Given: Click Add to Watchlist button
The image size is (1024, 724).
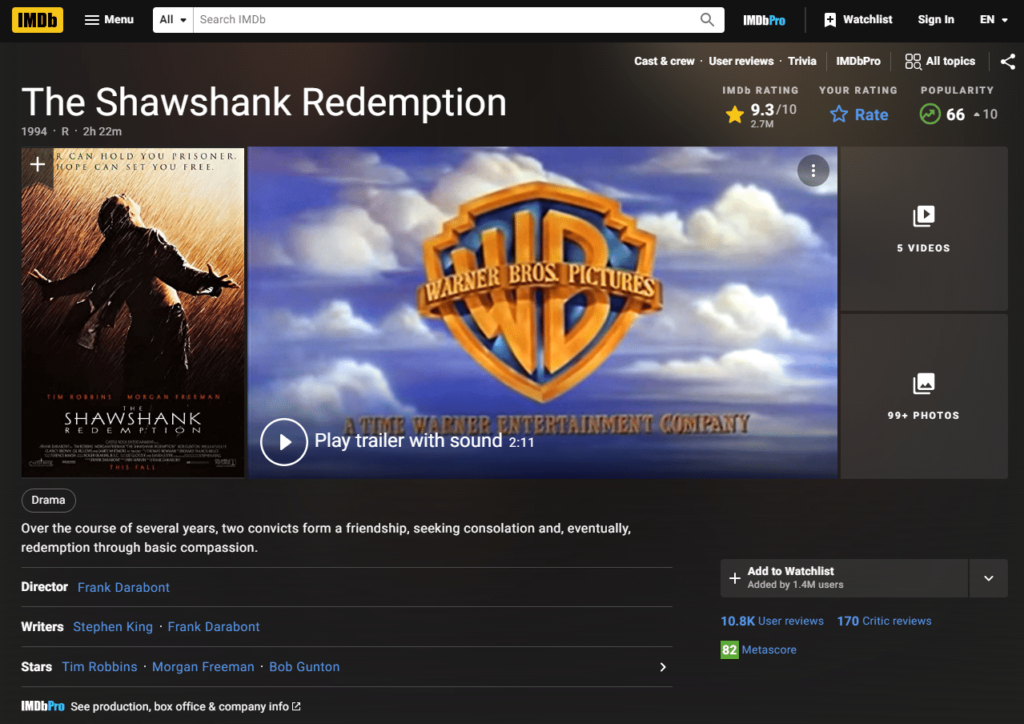Looking at the screenshot, I should (x=844, y=578).
